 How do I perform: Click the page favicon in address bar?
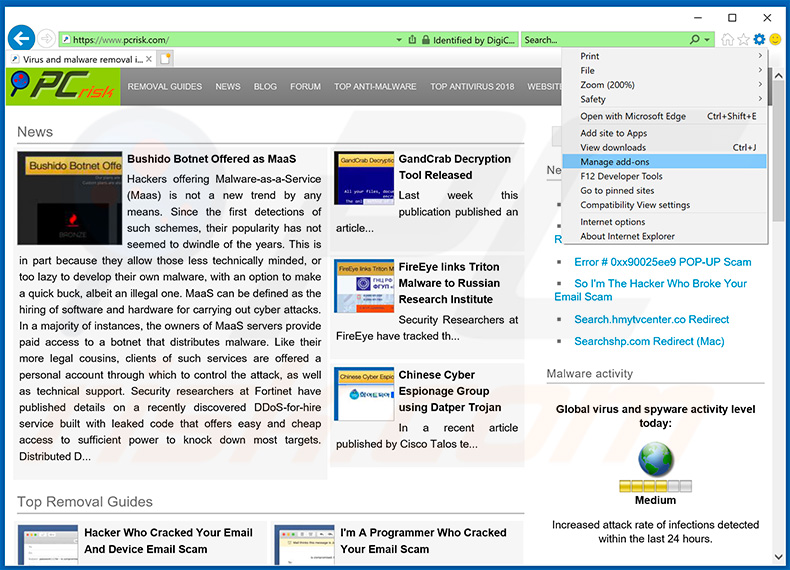click(65, 40)
